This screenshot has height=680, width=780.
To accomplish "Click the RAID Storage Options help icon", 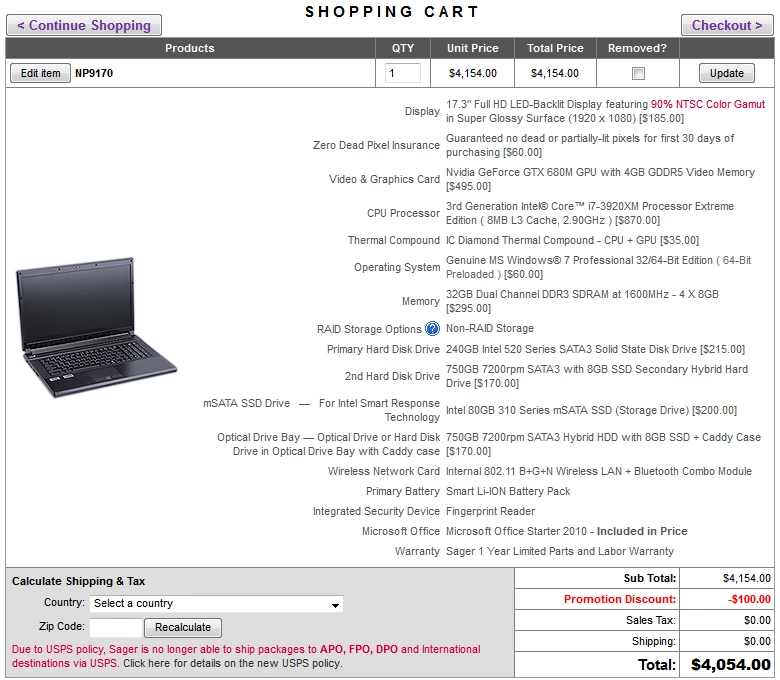I will click(x=433, y=329).
